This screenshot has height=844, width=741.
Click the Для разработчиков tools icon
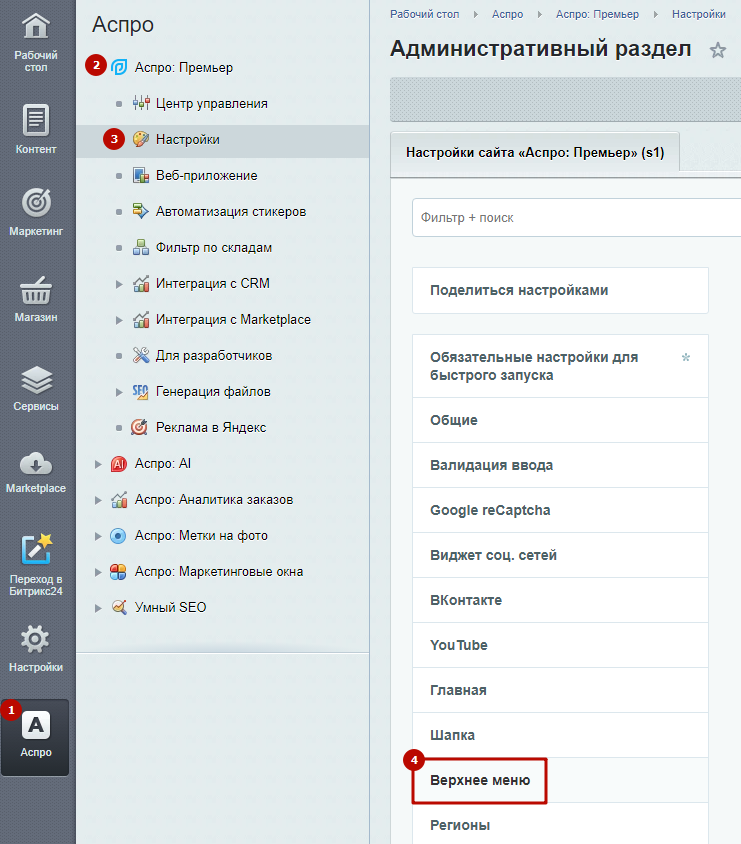pyautogui.click(x=141, y=355)
